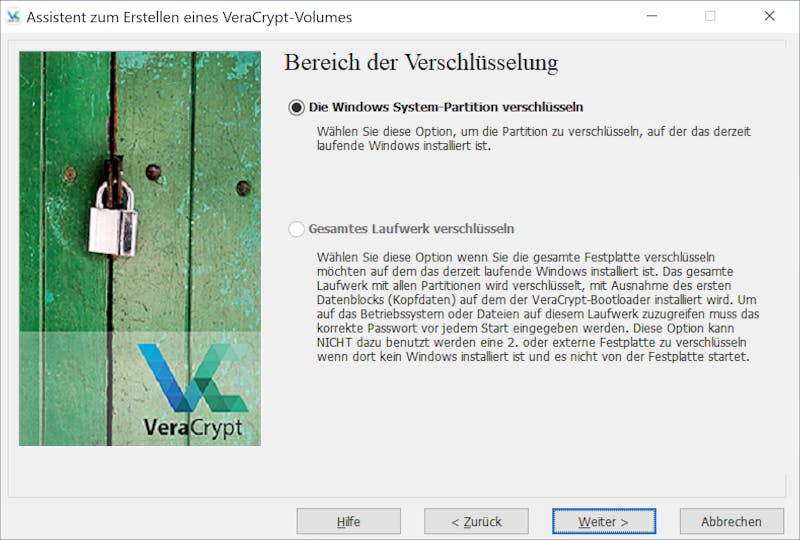Minimize the VeraCrypt wizard window

[x=652, y=16]
